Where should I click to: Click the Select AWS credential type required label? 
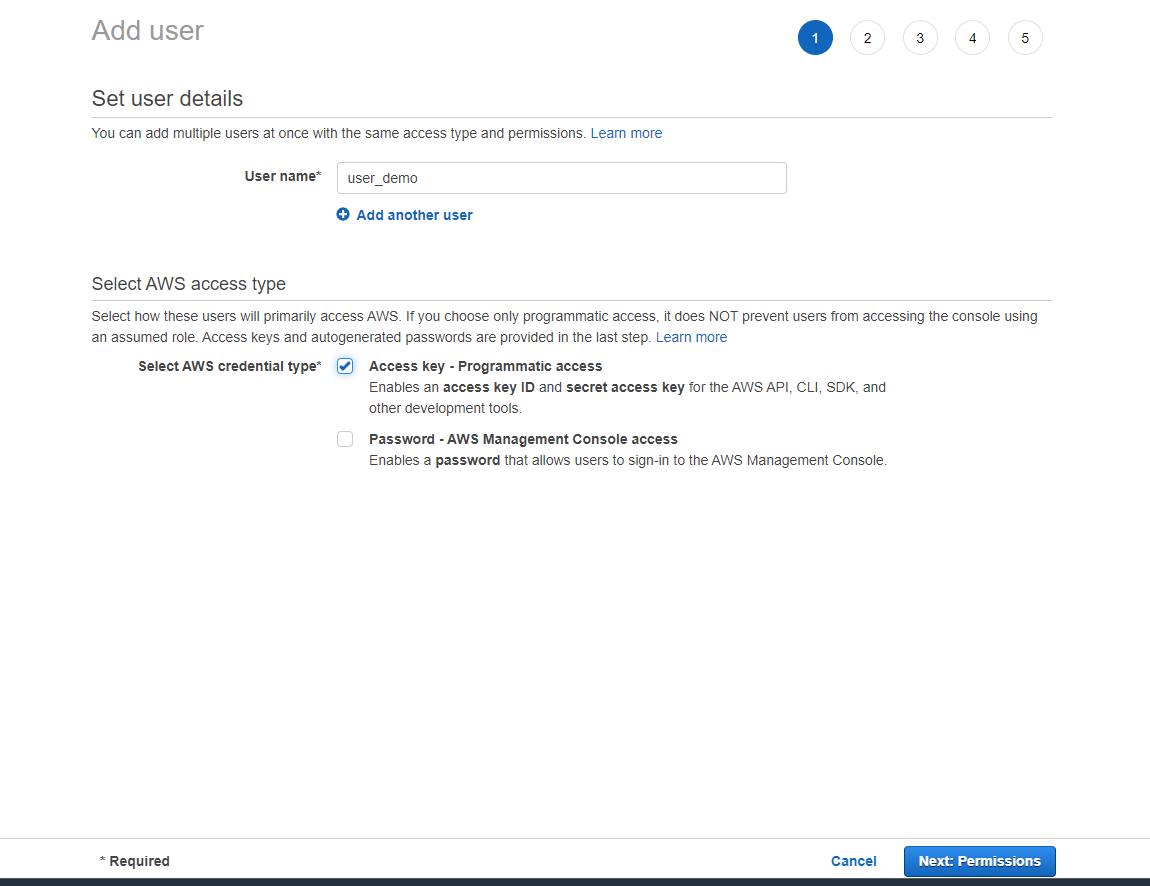(228, 366)
